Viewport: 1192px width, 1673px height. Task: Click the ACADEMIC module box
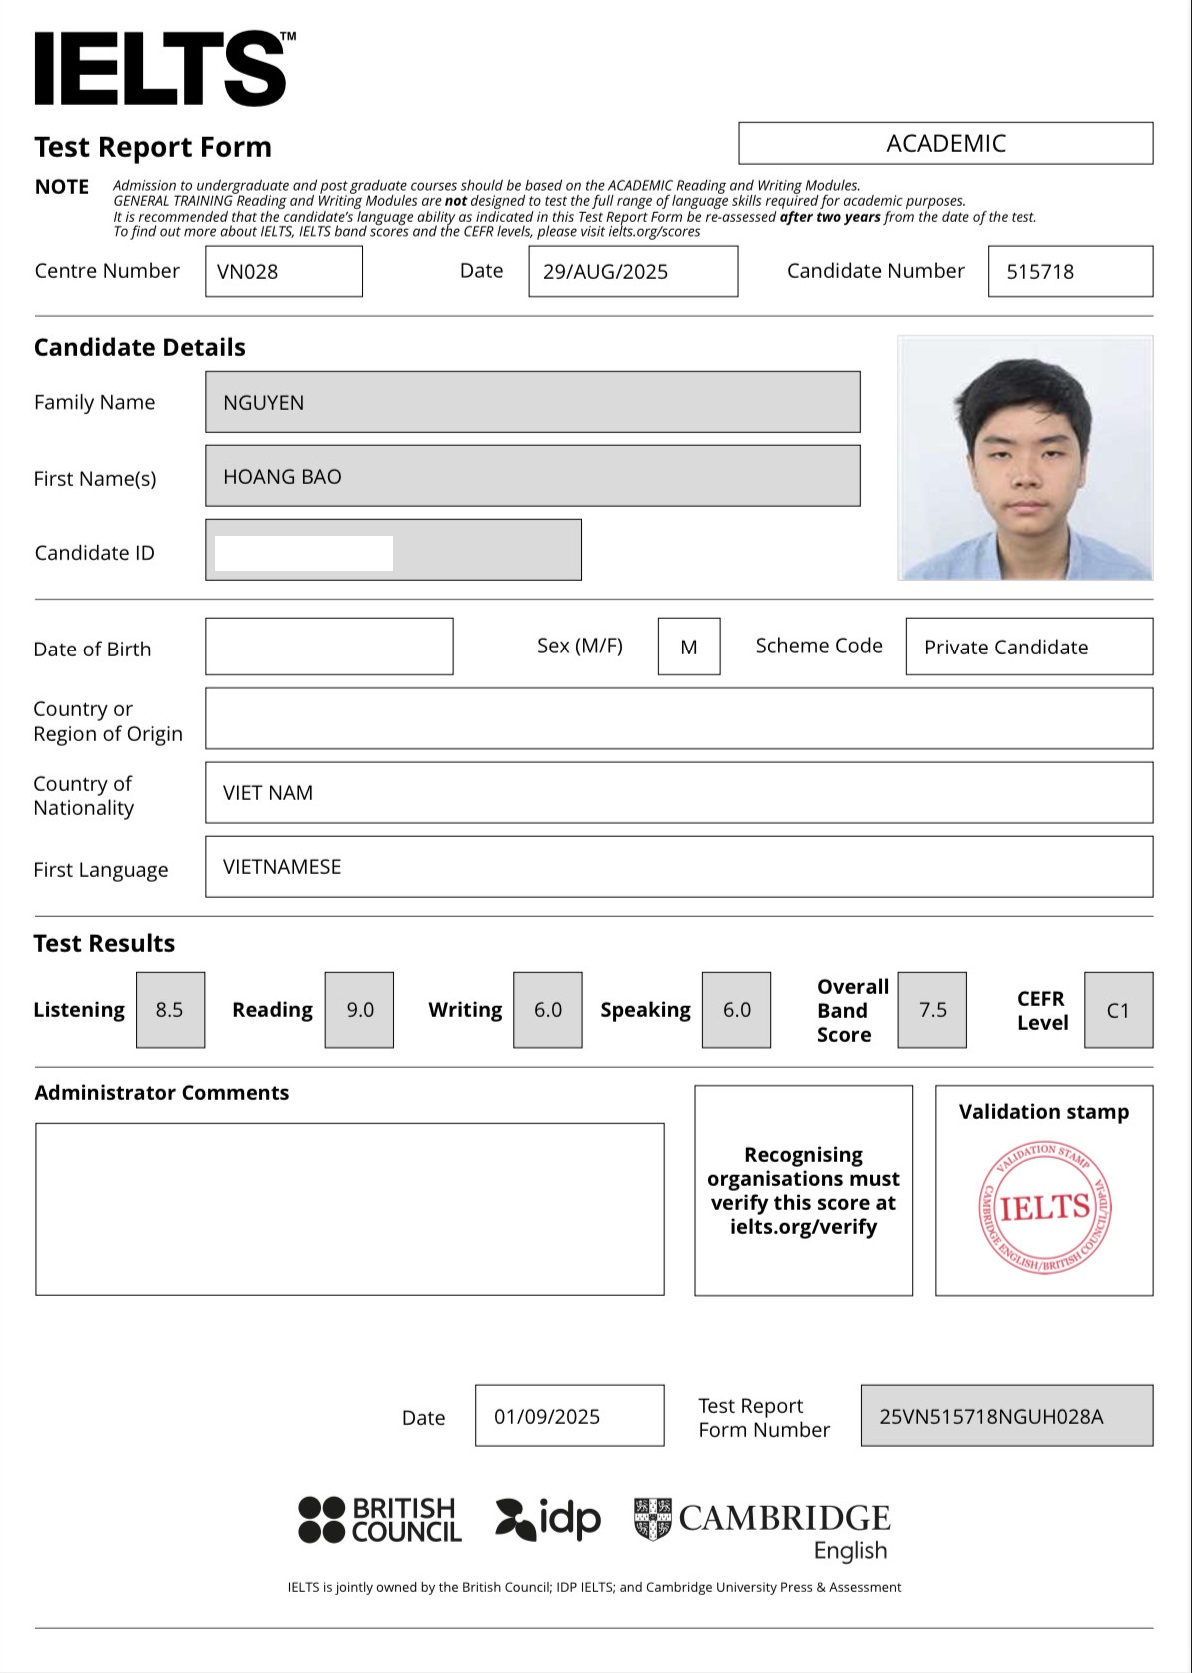coord(945,143)
